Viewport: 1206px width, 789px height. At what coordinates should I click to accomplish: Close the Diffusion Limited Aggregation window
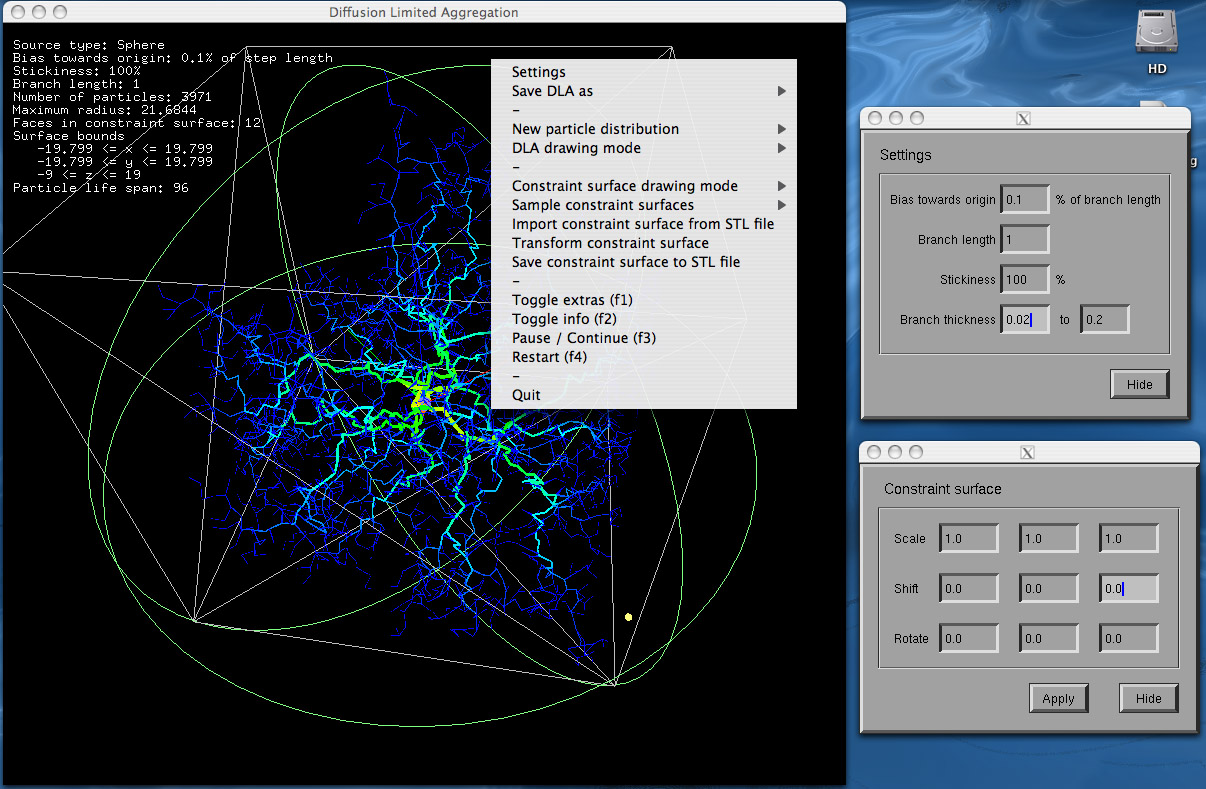coord(16,12)
